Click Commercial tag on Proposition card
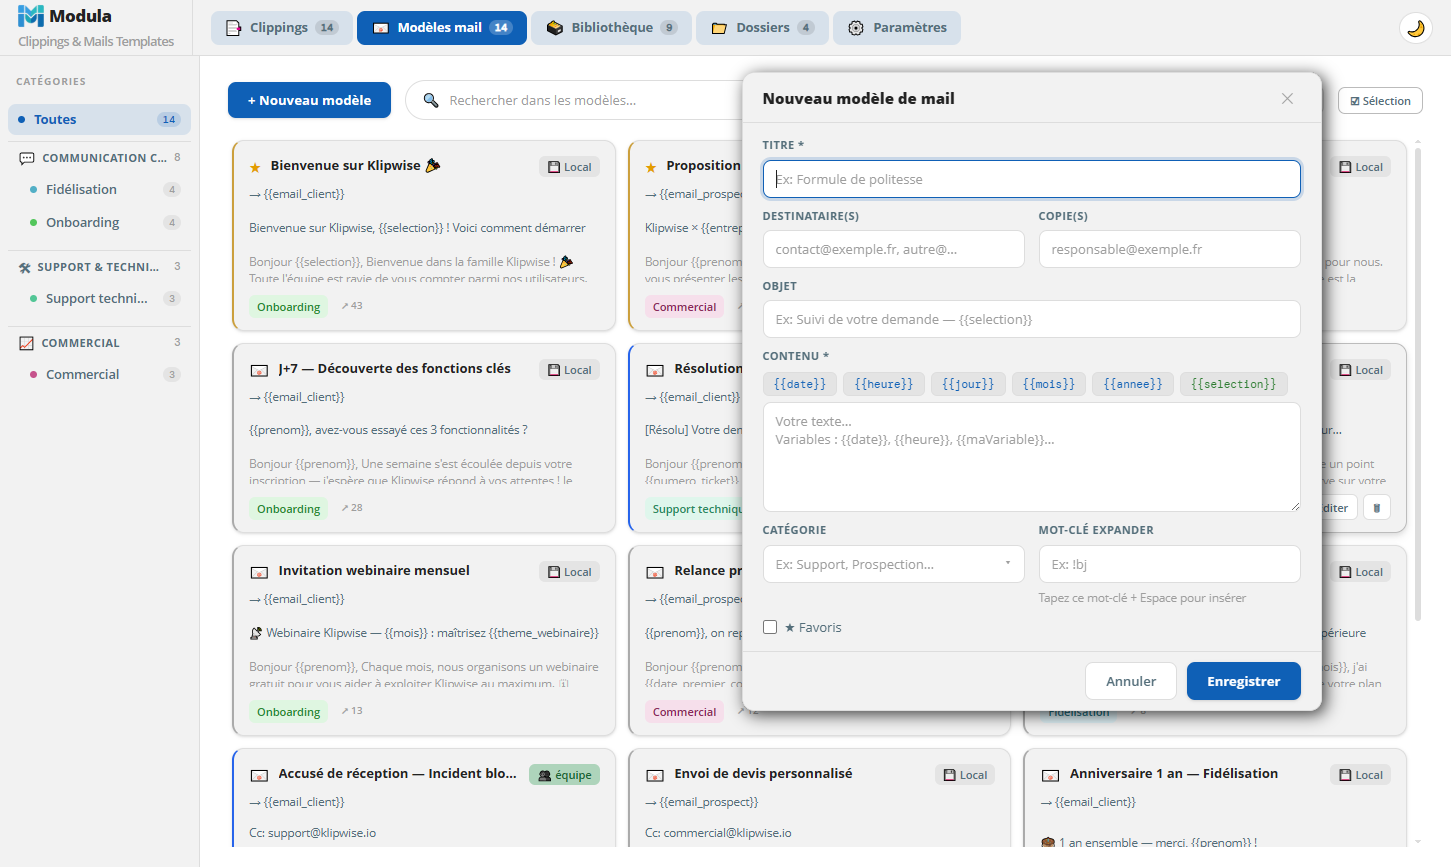This screenshot has width=1451, height=867. point(685,307)
